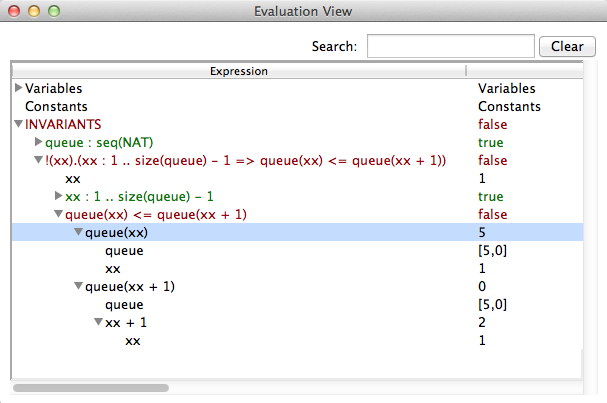Select the Constants row
607x403 pixels.
coord(56,106)
